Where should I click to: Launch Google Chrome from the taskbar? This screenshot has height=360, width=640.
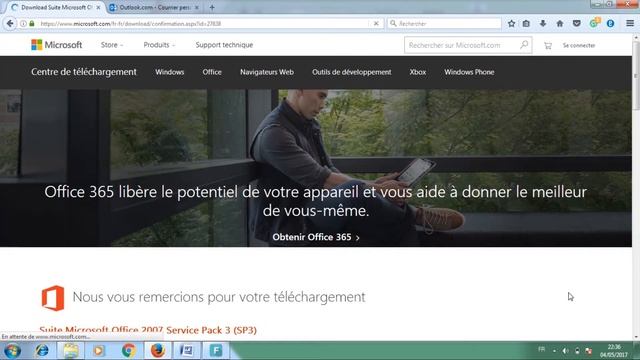[129, 351]
